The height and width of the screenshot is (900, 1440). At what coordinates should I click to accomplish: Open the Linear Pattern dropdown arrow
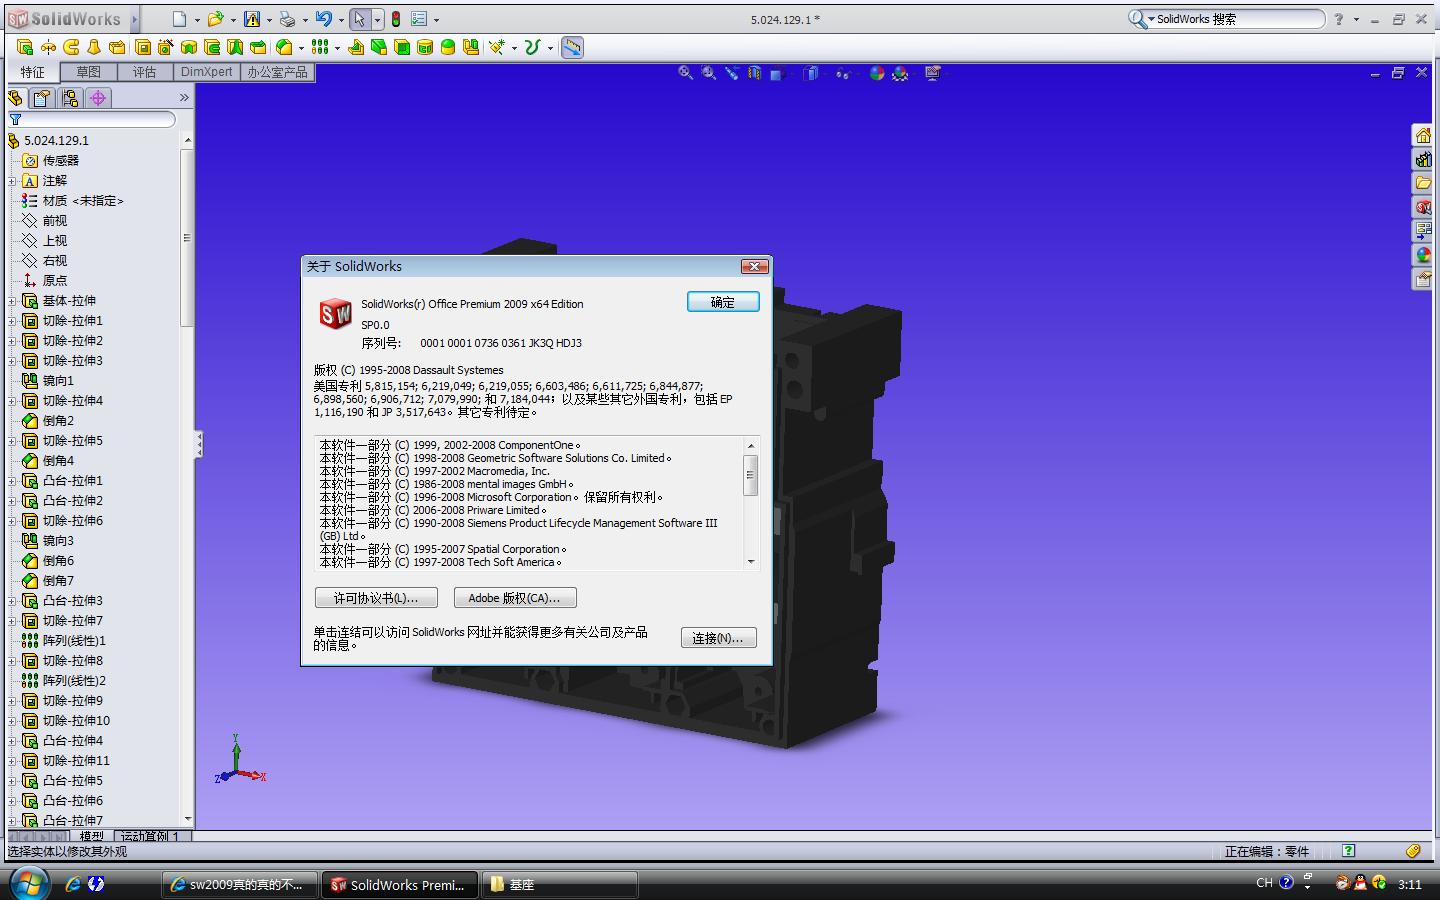click(x=337, y=48)
